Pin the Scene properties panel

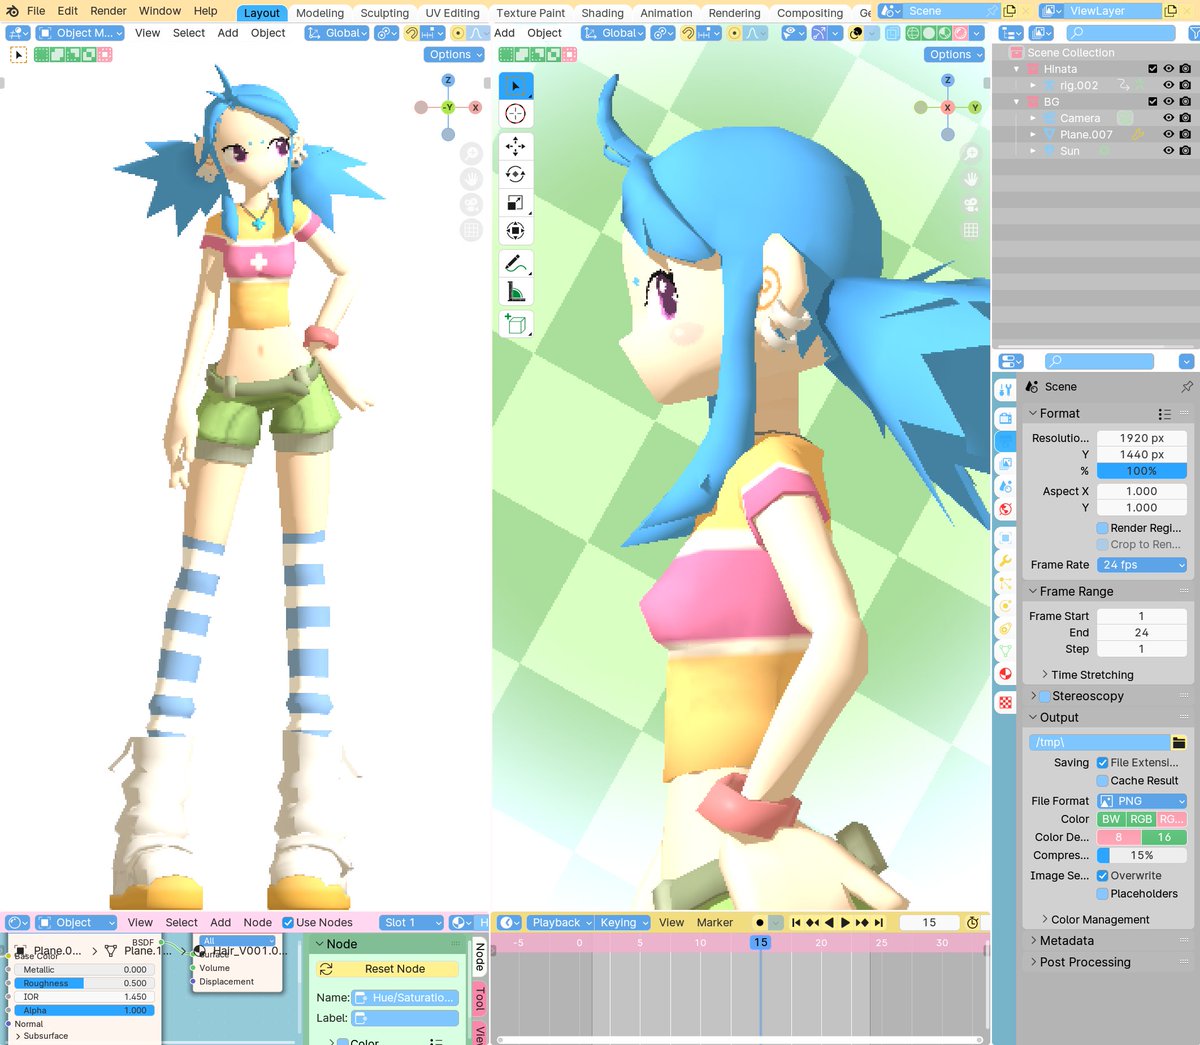pyautogui.click(x=1186, y=387)
